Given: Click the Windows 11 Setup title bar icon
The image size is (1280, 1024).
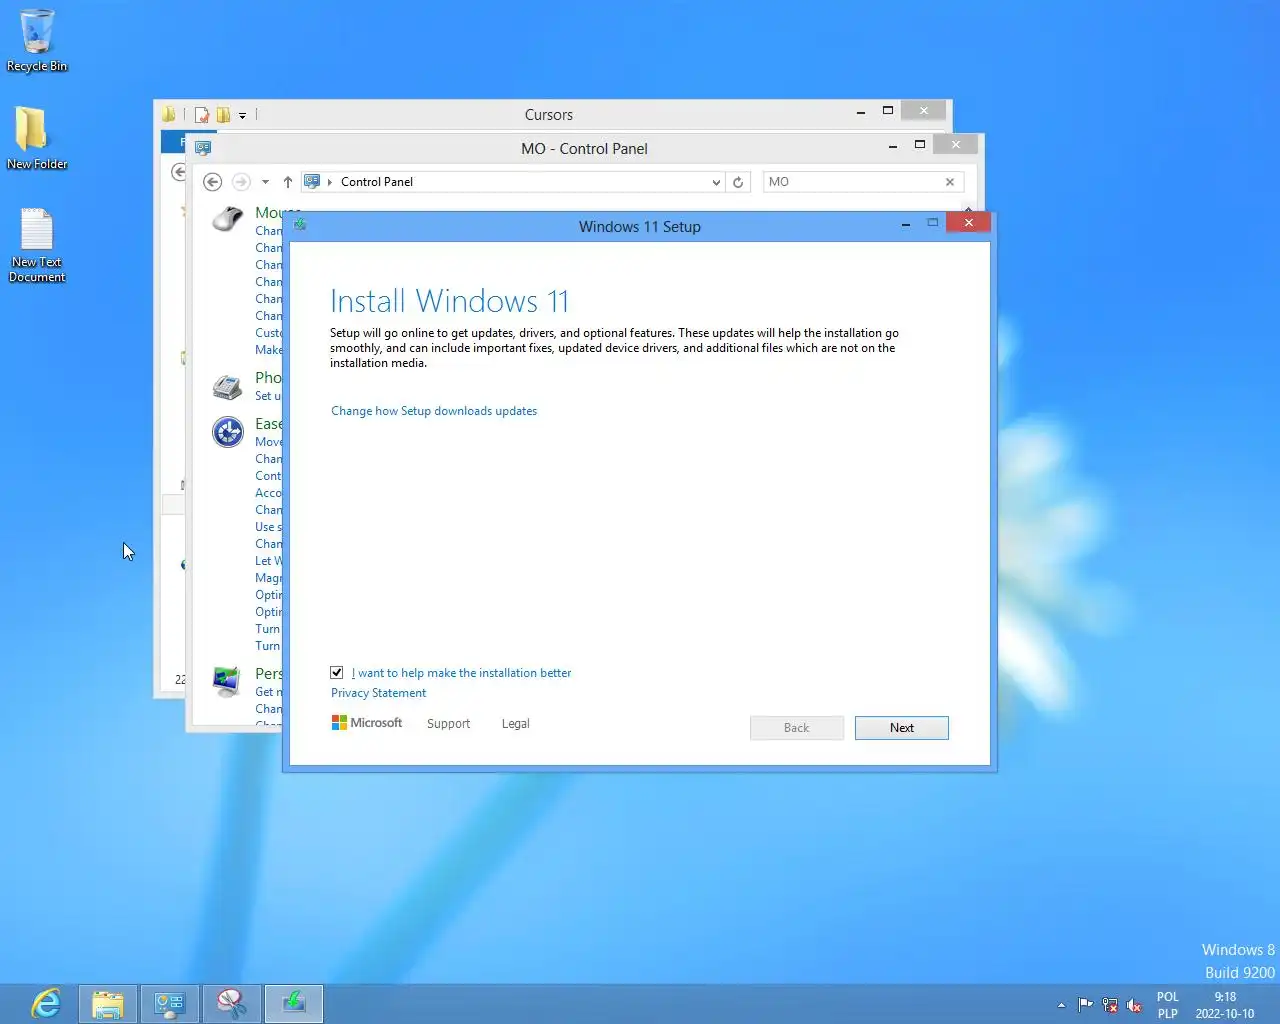Looking at the screenshot, I should (x=300, y=225).
